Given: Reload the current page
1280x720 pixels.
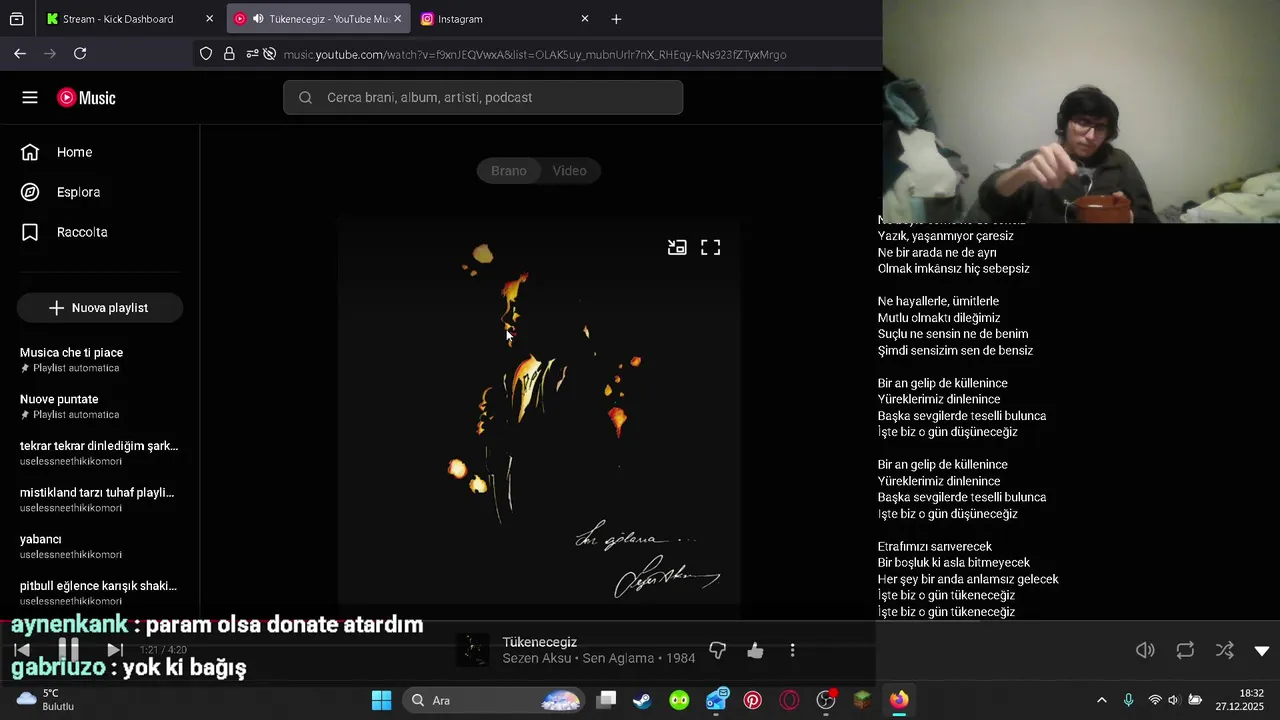Looking at the screenshot, I should click(80, 54).
